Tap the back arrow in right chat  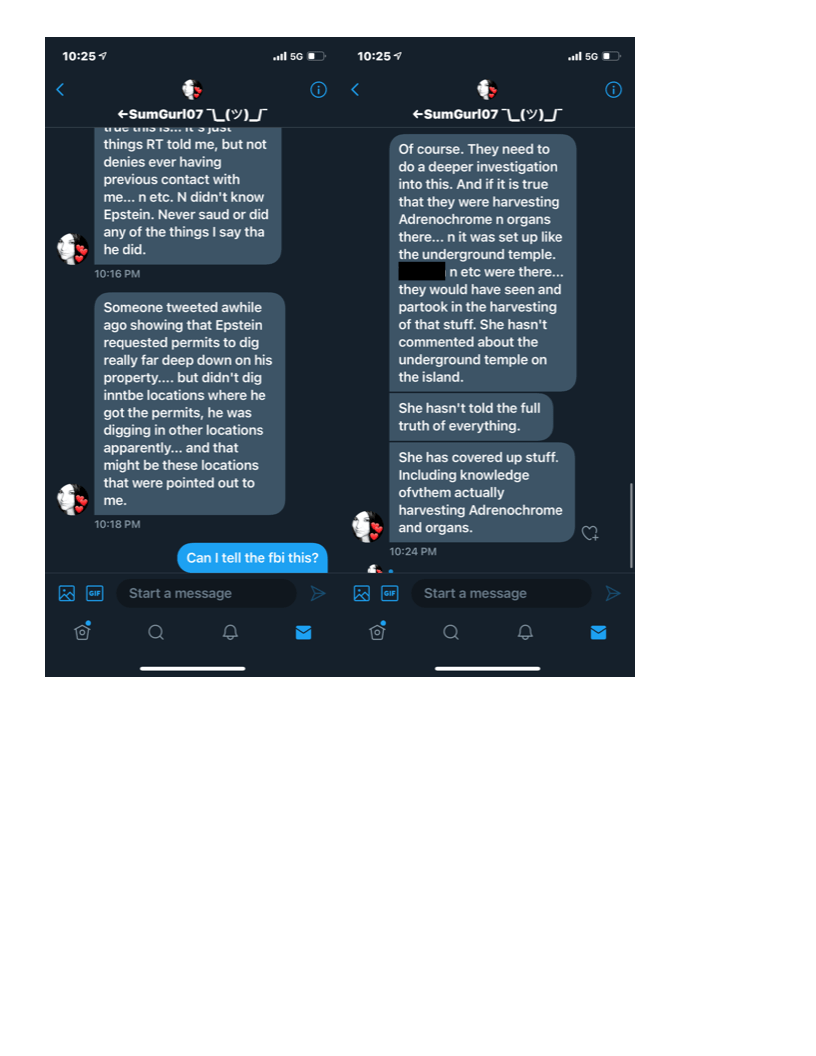pyautogui.click(x=355, y=90)
